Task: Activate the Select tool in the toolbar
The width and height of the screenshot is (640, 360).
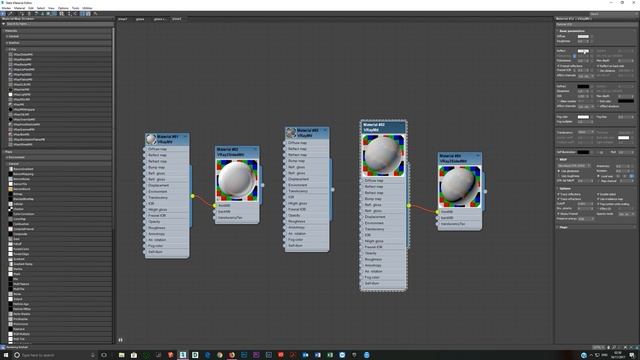Action: tap(3, 13)
